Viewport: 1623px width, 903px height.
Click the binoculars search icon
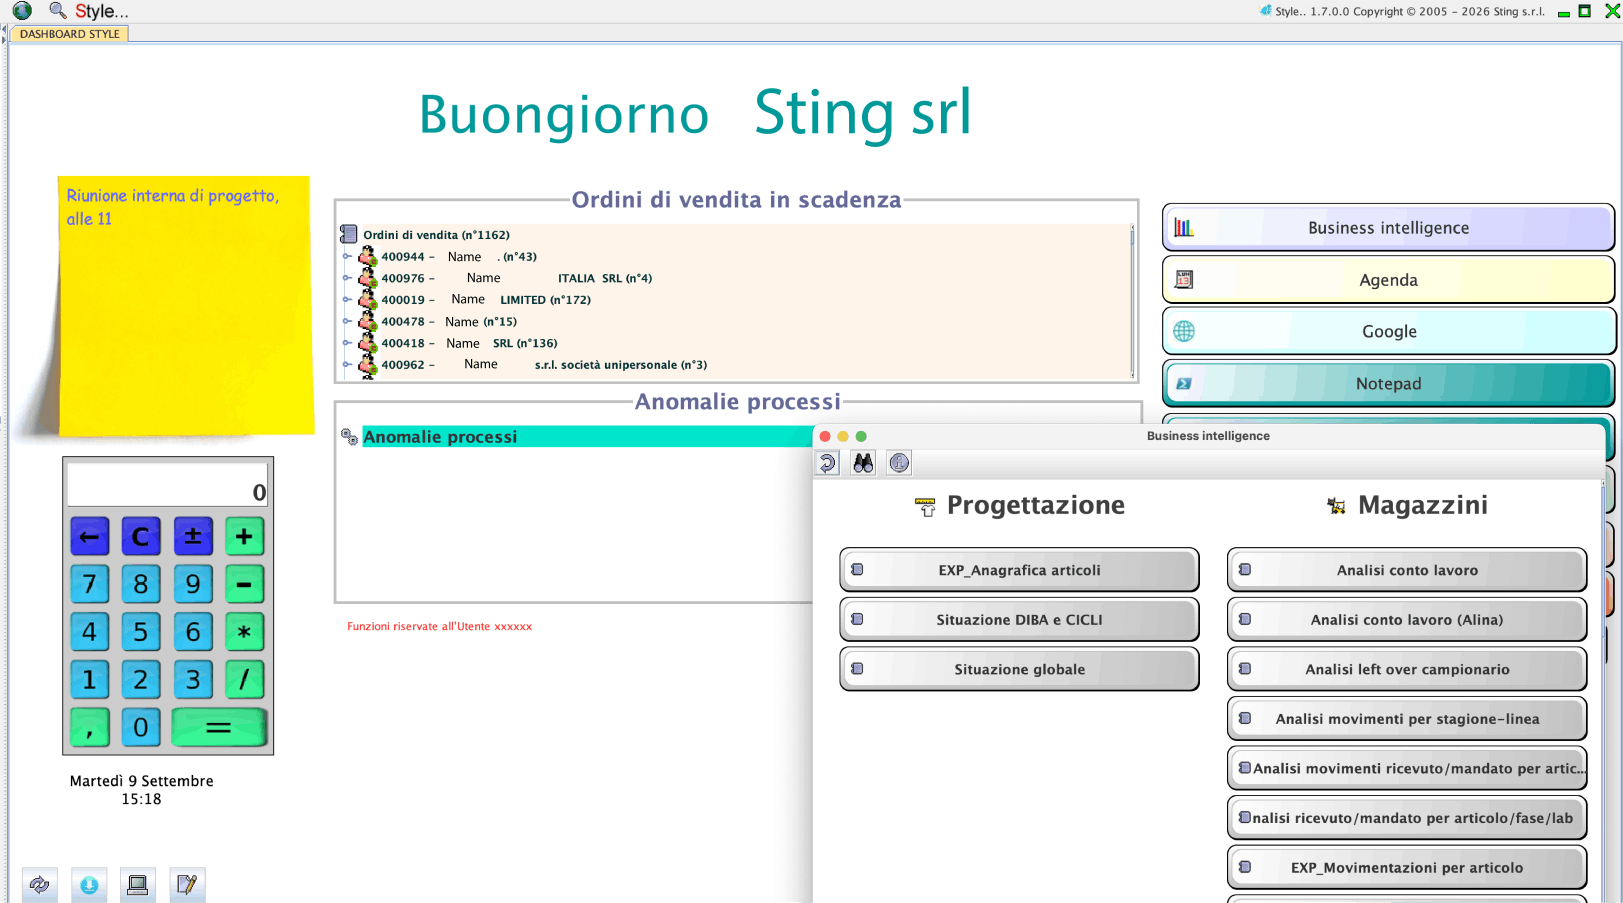click(x=863, y=463)
